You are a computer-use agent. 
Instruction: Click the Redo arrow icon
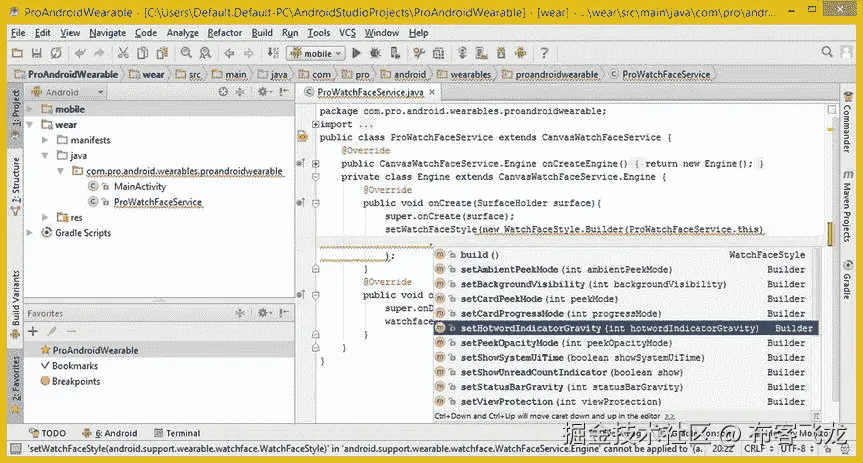click(x=99, y=53)
